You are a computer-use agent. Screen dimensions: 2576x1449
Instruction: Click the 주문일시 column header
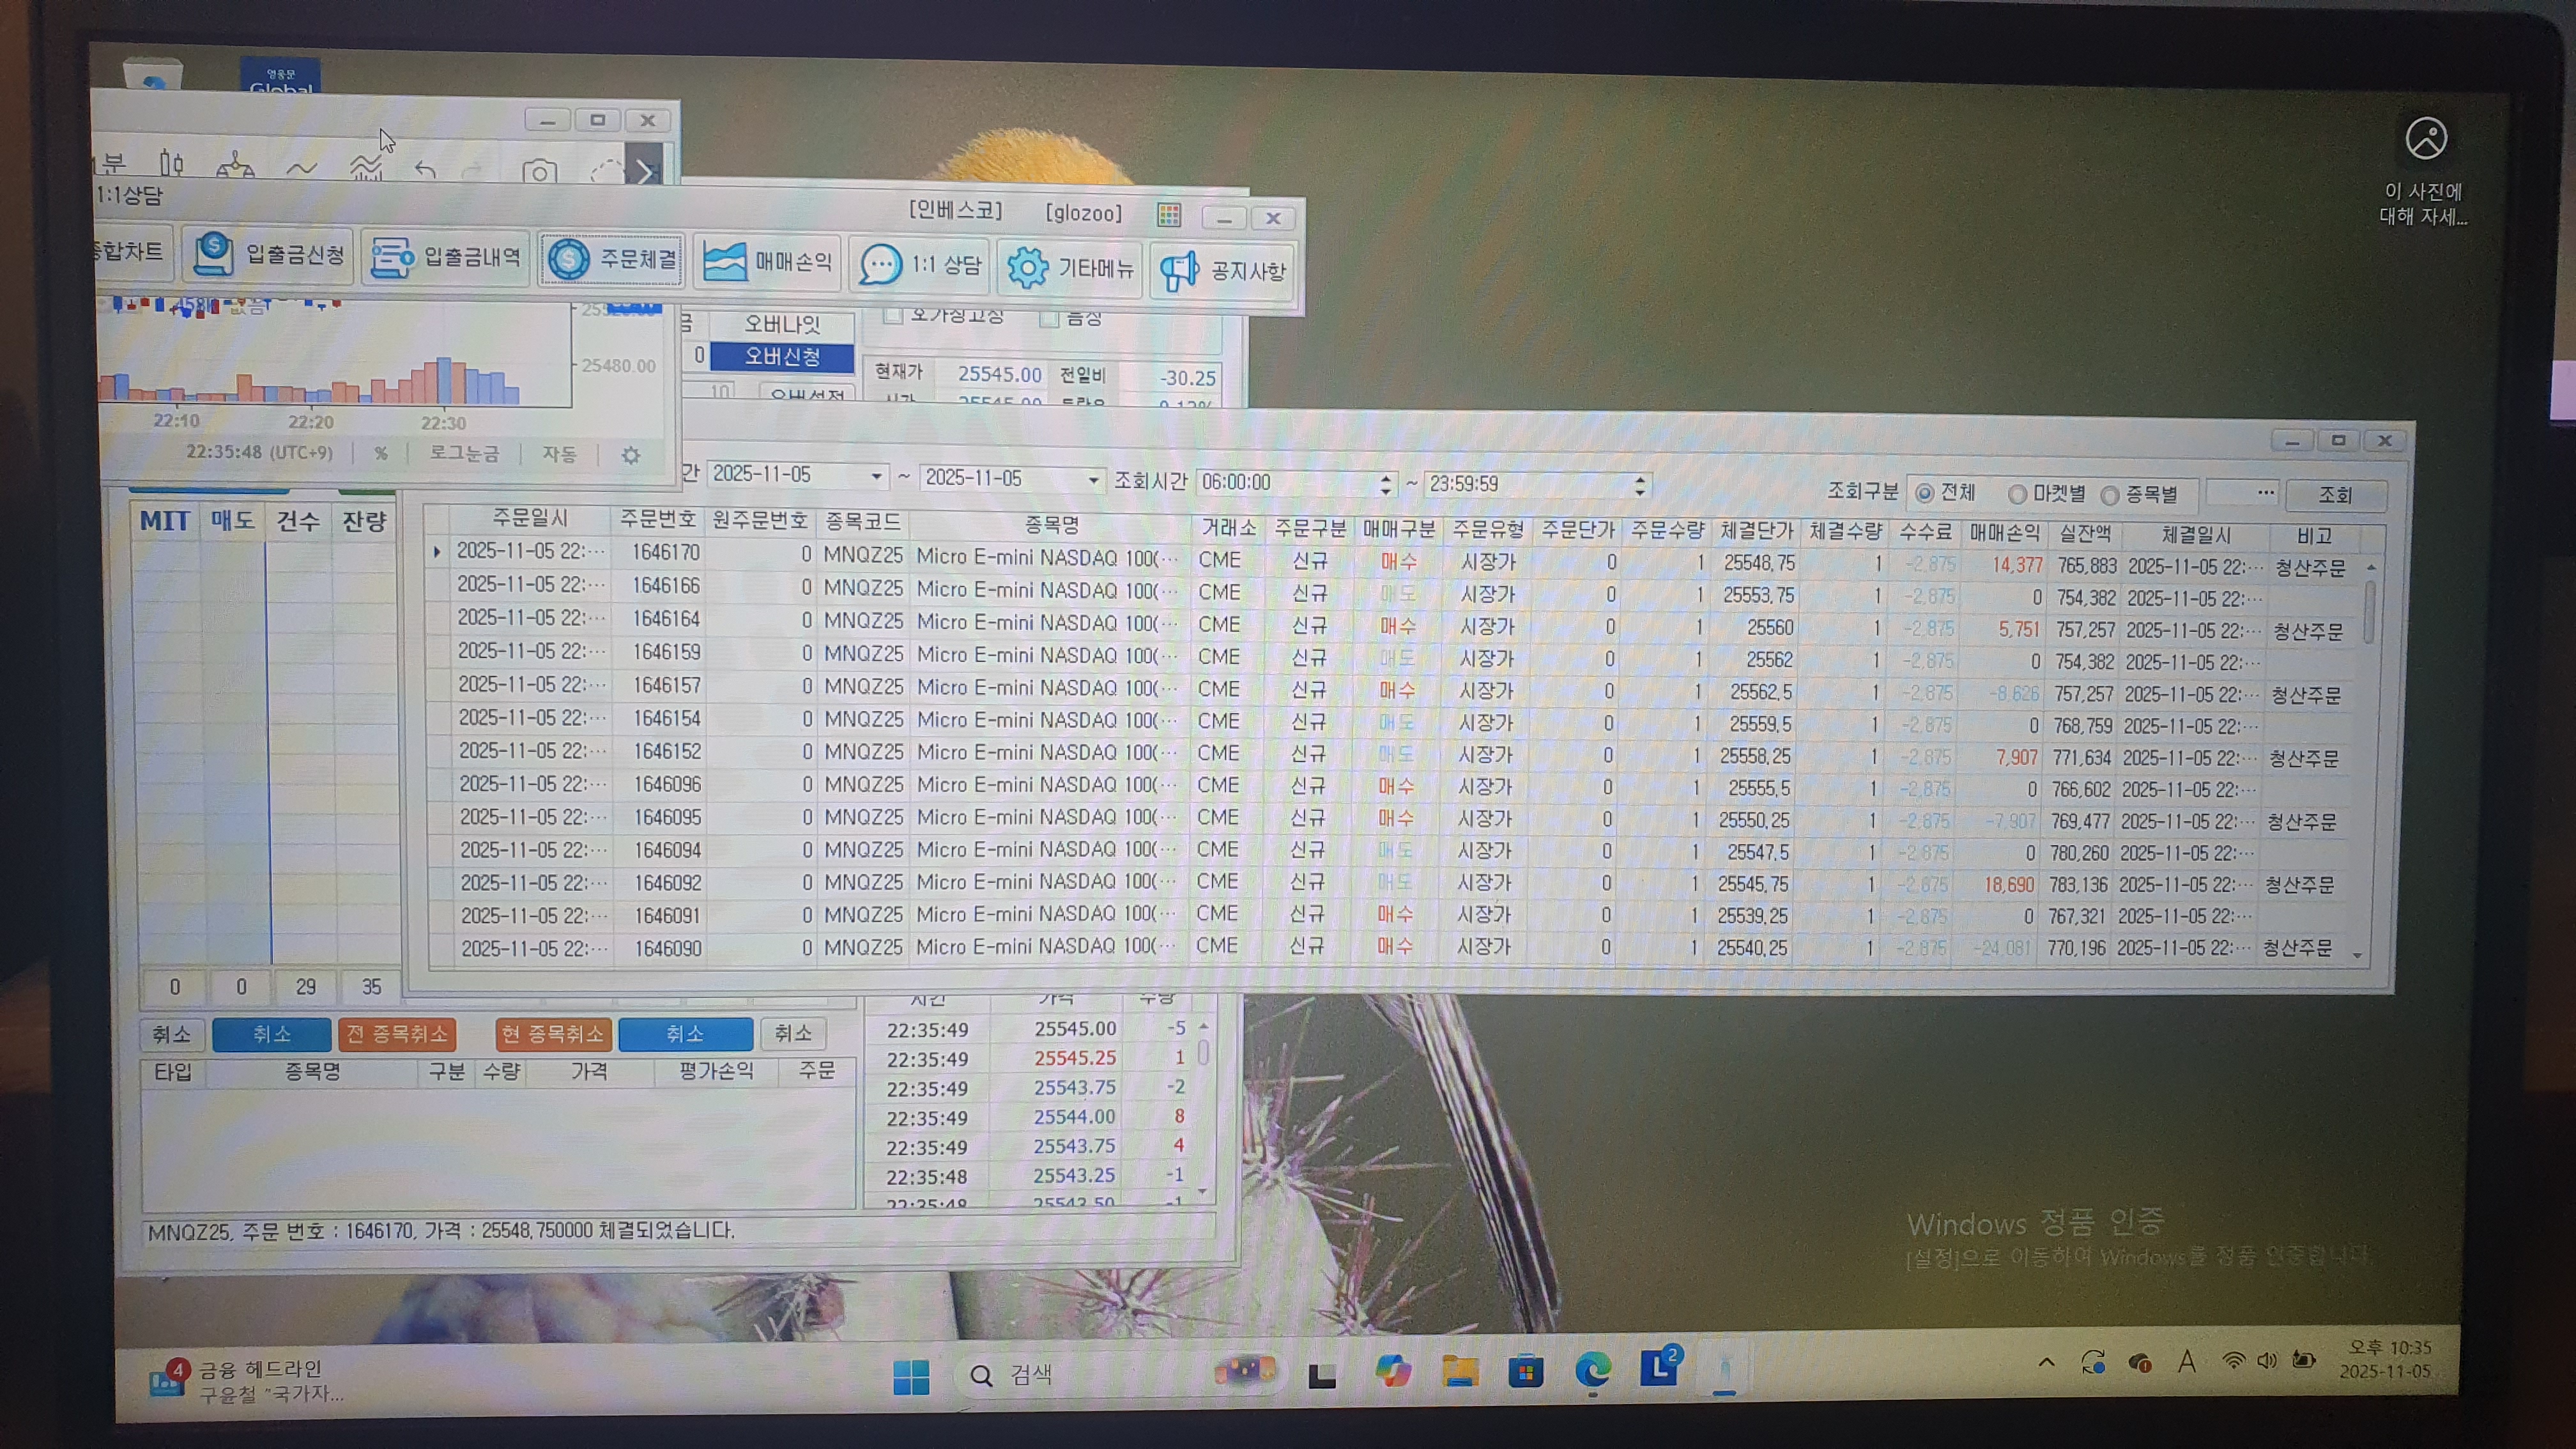tap(529, 518)
